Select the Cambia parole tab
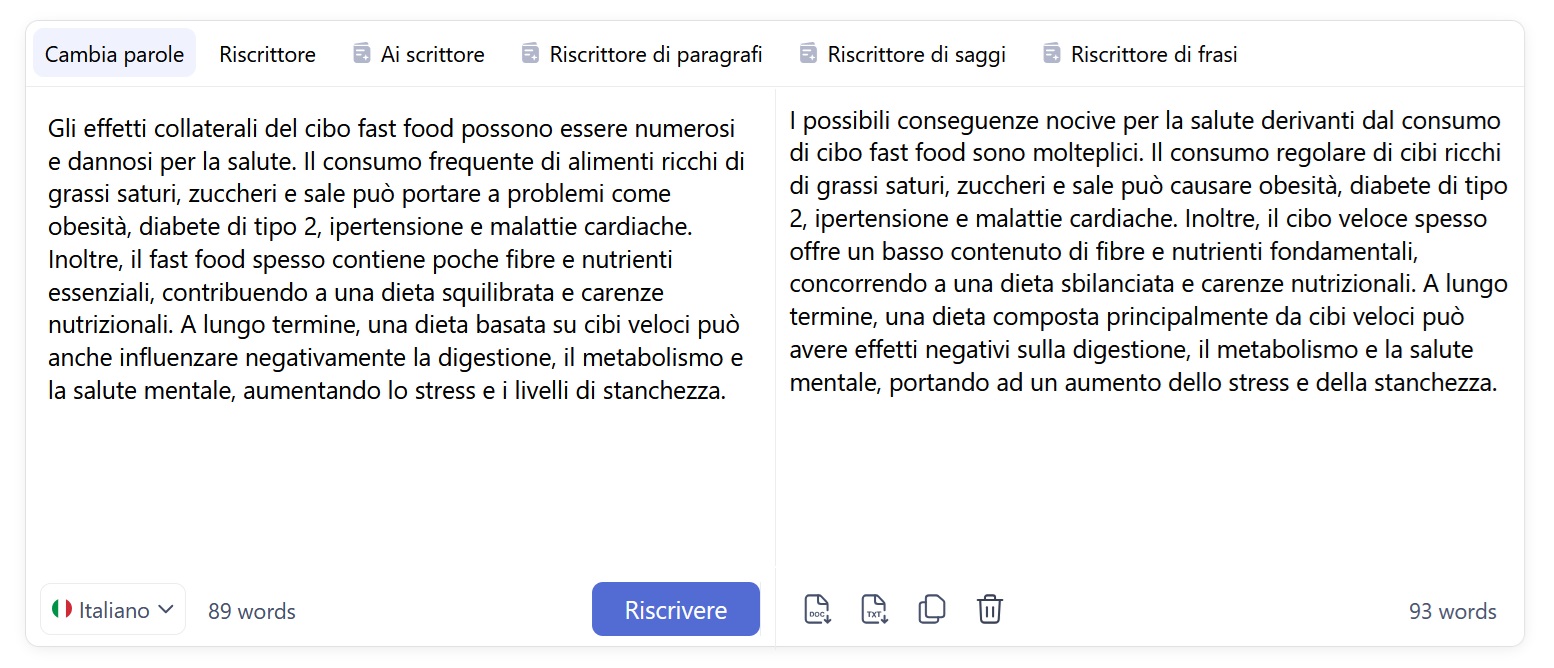1554x668 pixels. point(113,53)
